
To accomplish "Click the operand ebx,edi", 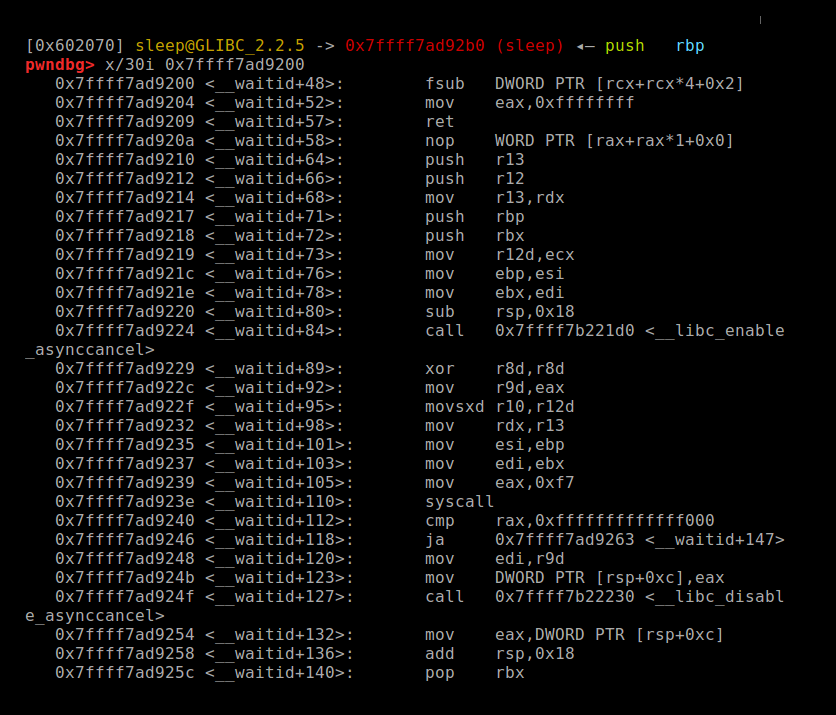I will (x=529, y=293).
